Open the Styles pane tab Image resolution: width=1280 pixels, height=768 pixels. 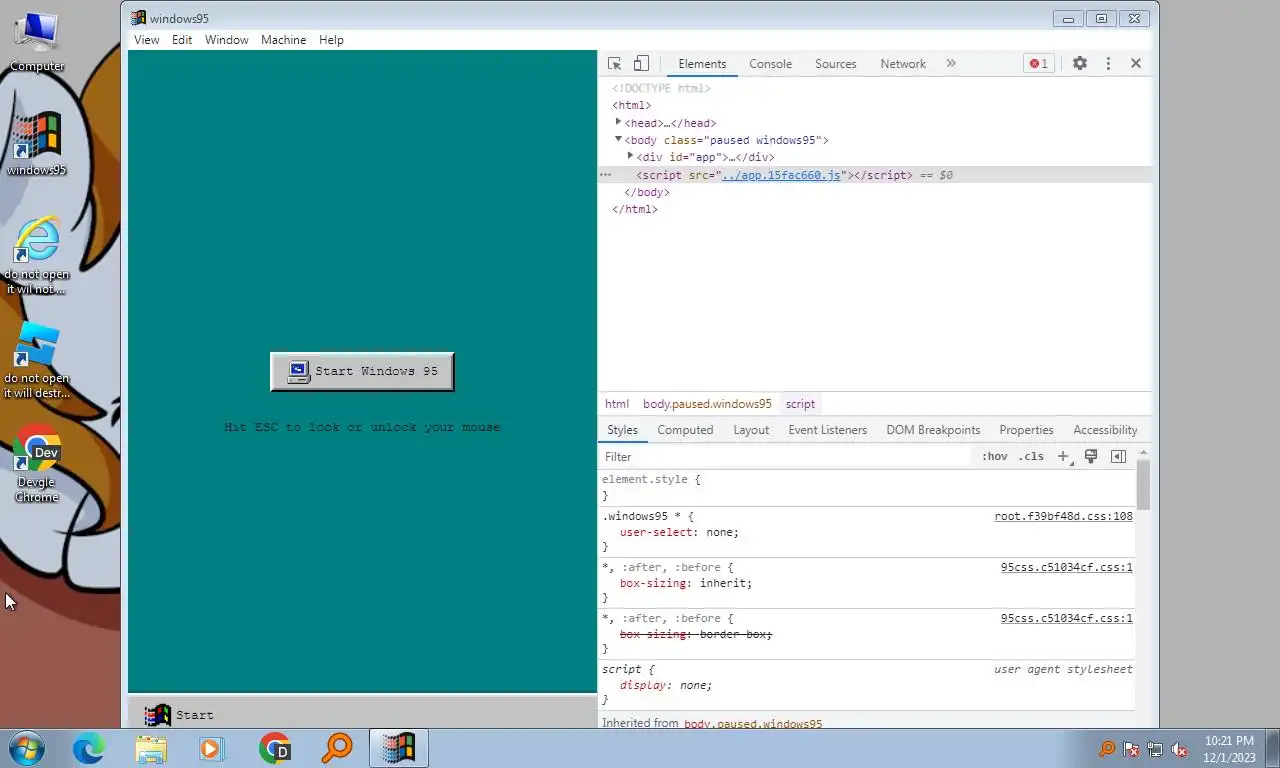[x=622, y=430]
